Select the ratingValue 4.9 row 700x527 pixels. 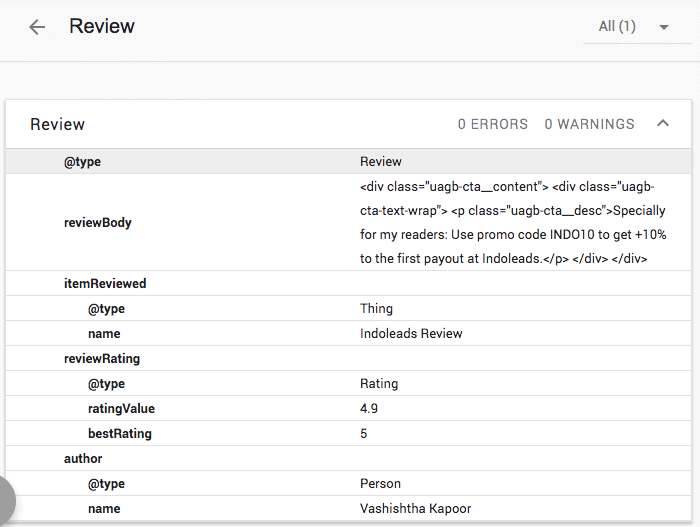click(348, 408)
